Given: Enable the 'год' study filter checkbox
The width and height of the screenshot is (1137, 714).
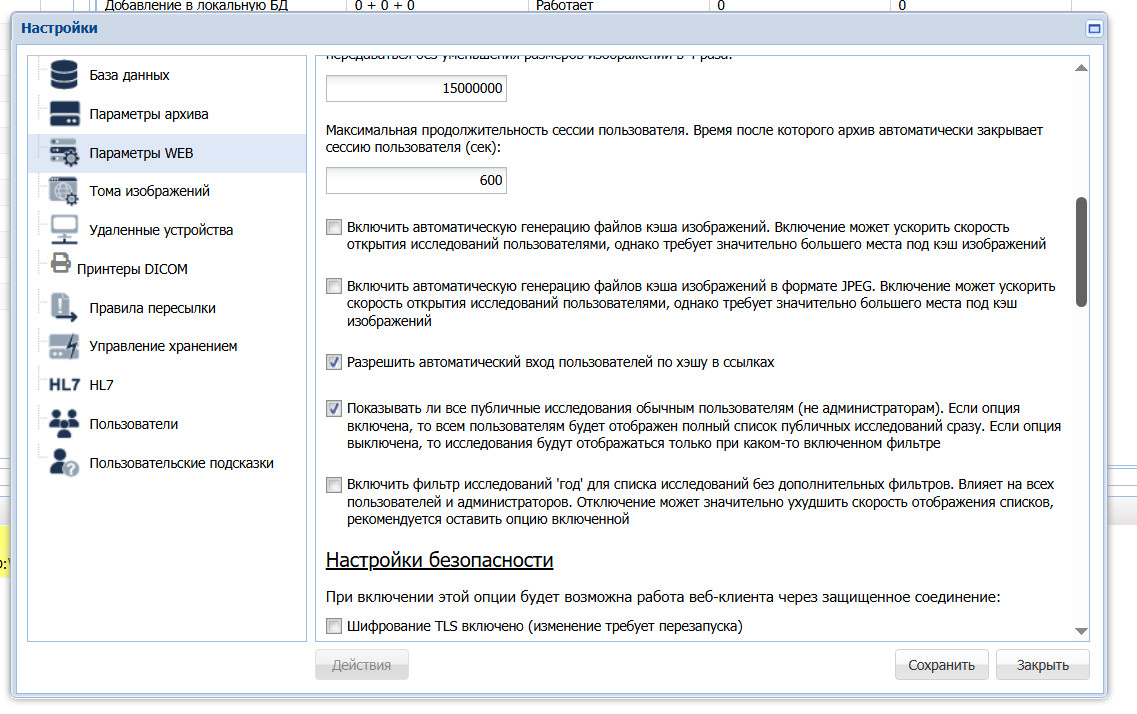Looking at the screenshot, I should (334, 484).
